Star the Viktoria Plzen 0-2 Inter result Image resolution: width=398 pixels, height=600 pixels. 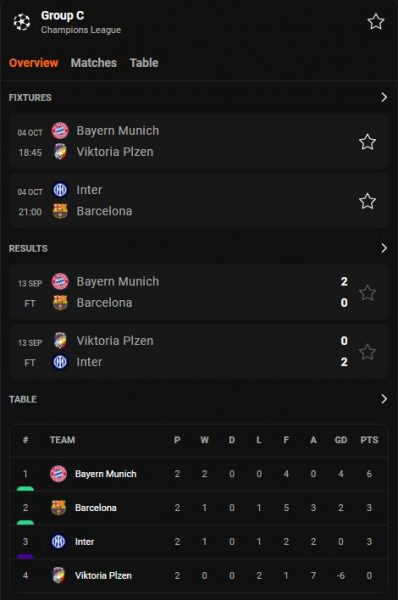pyautogui.click(x=367, y=352)
